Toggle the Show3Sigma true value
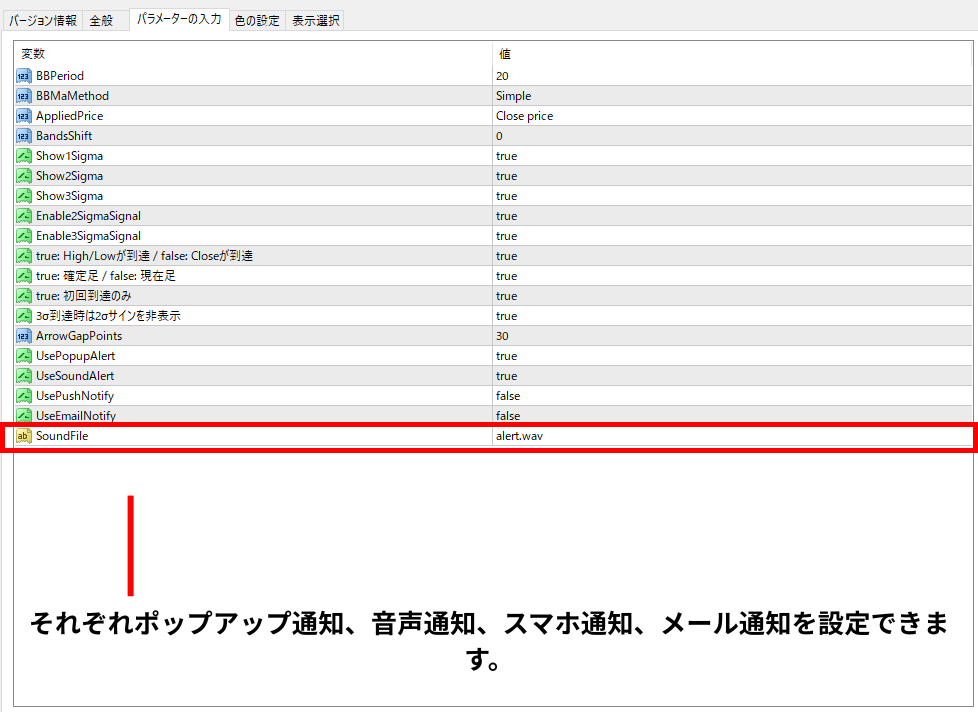The width and height of the screenshot is (978, 712). pos(506,196)
